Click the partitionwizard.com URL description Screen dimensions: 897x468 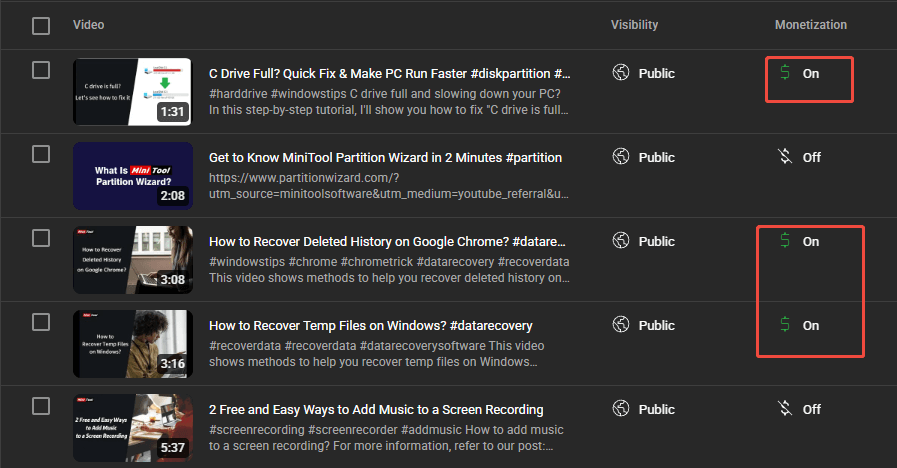(x=389, y=186)
